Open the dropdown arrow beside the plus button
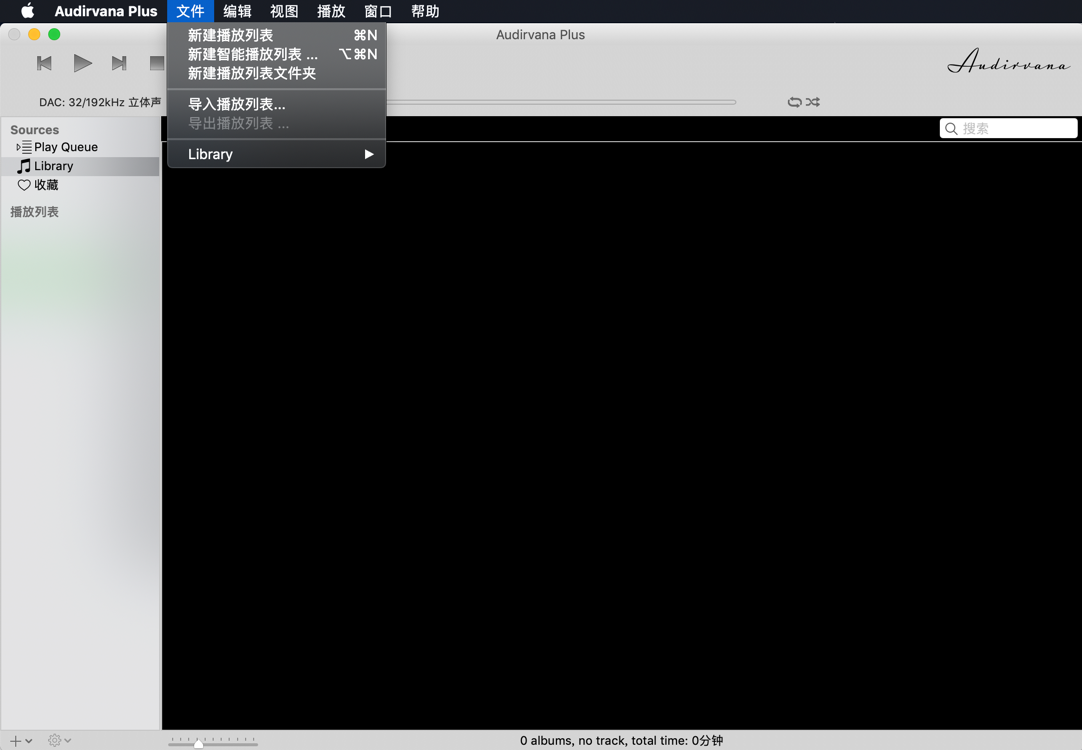 pyautogui.click(x=27, y=739)
